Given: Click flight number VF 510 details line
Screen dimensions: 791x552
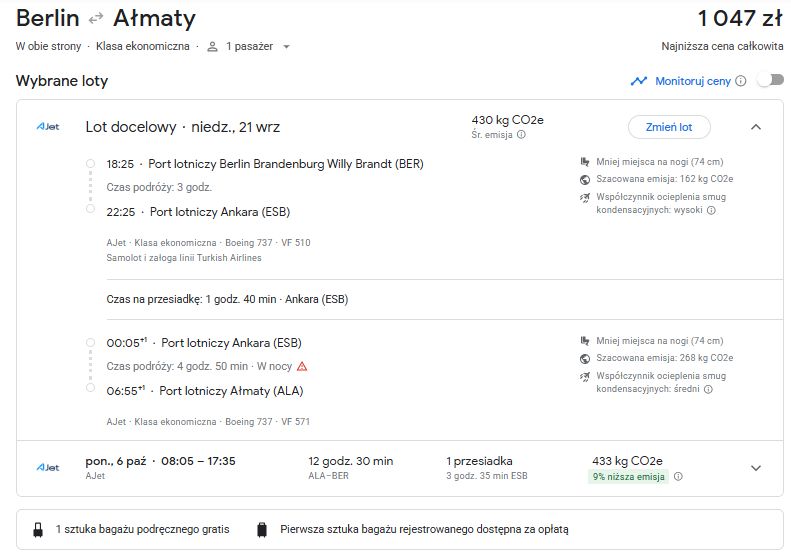Looking at the screenshot, I should pos(208,243).
